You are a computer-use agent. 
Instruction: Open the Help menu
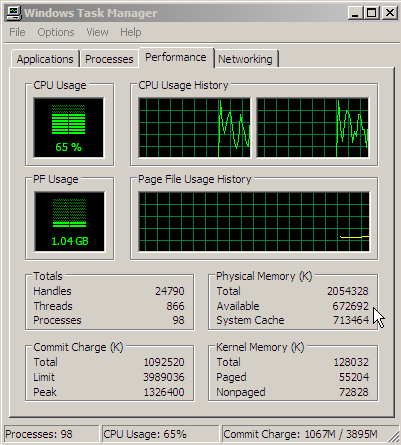pyautogui.click(x=131, y=32)
